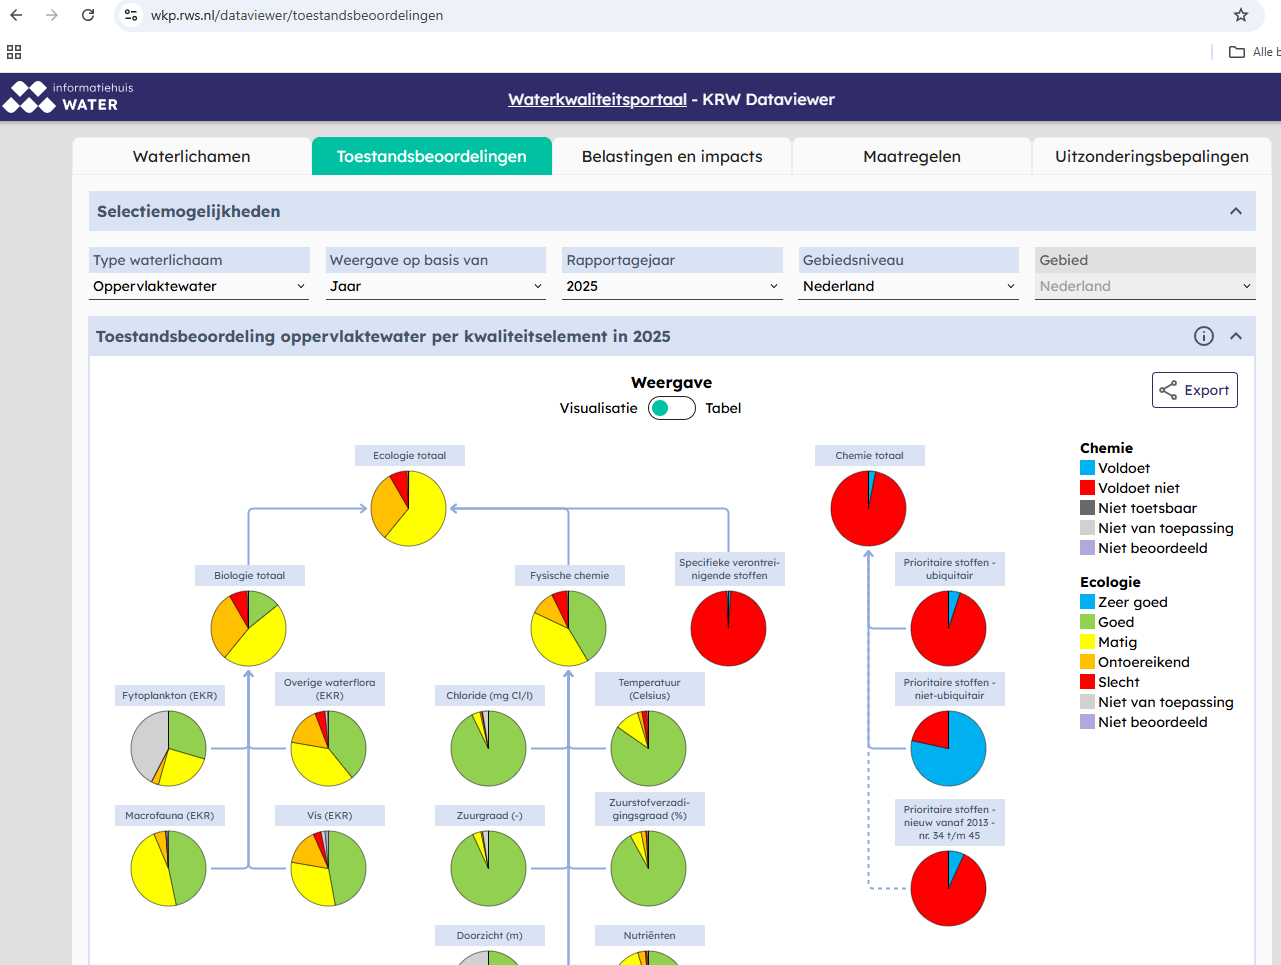Viewport: 1281px width, 965px height.
Task: Click the browser back arrow
Action: click(x=16, y=15)
